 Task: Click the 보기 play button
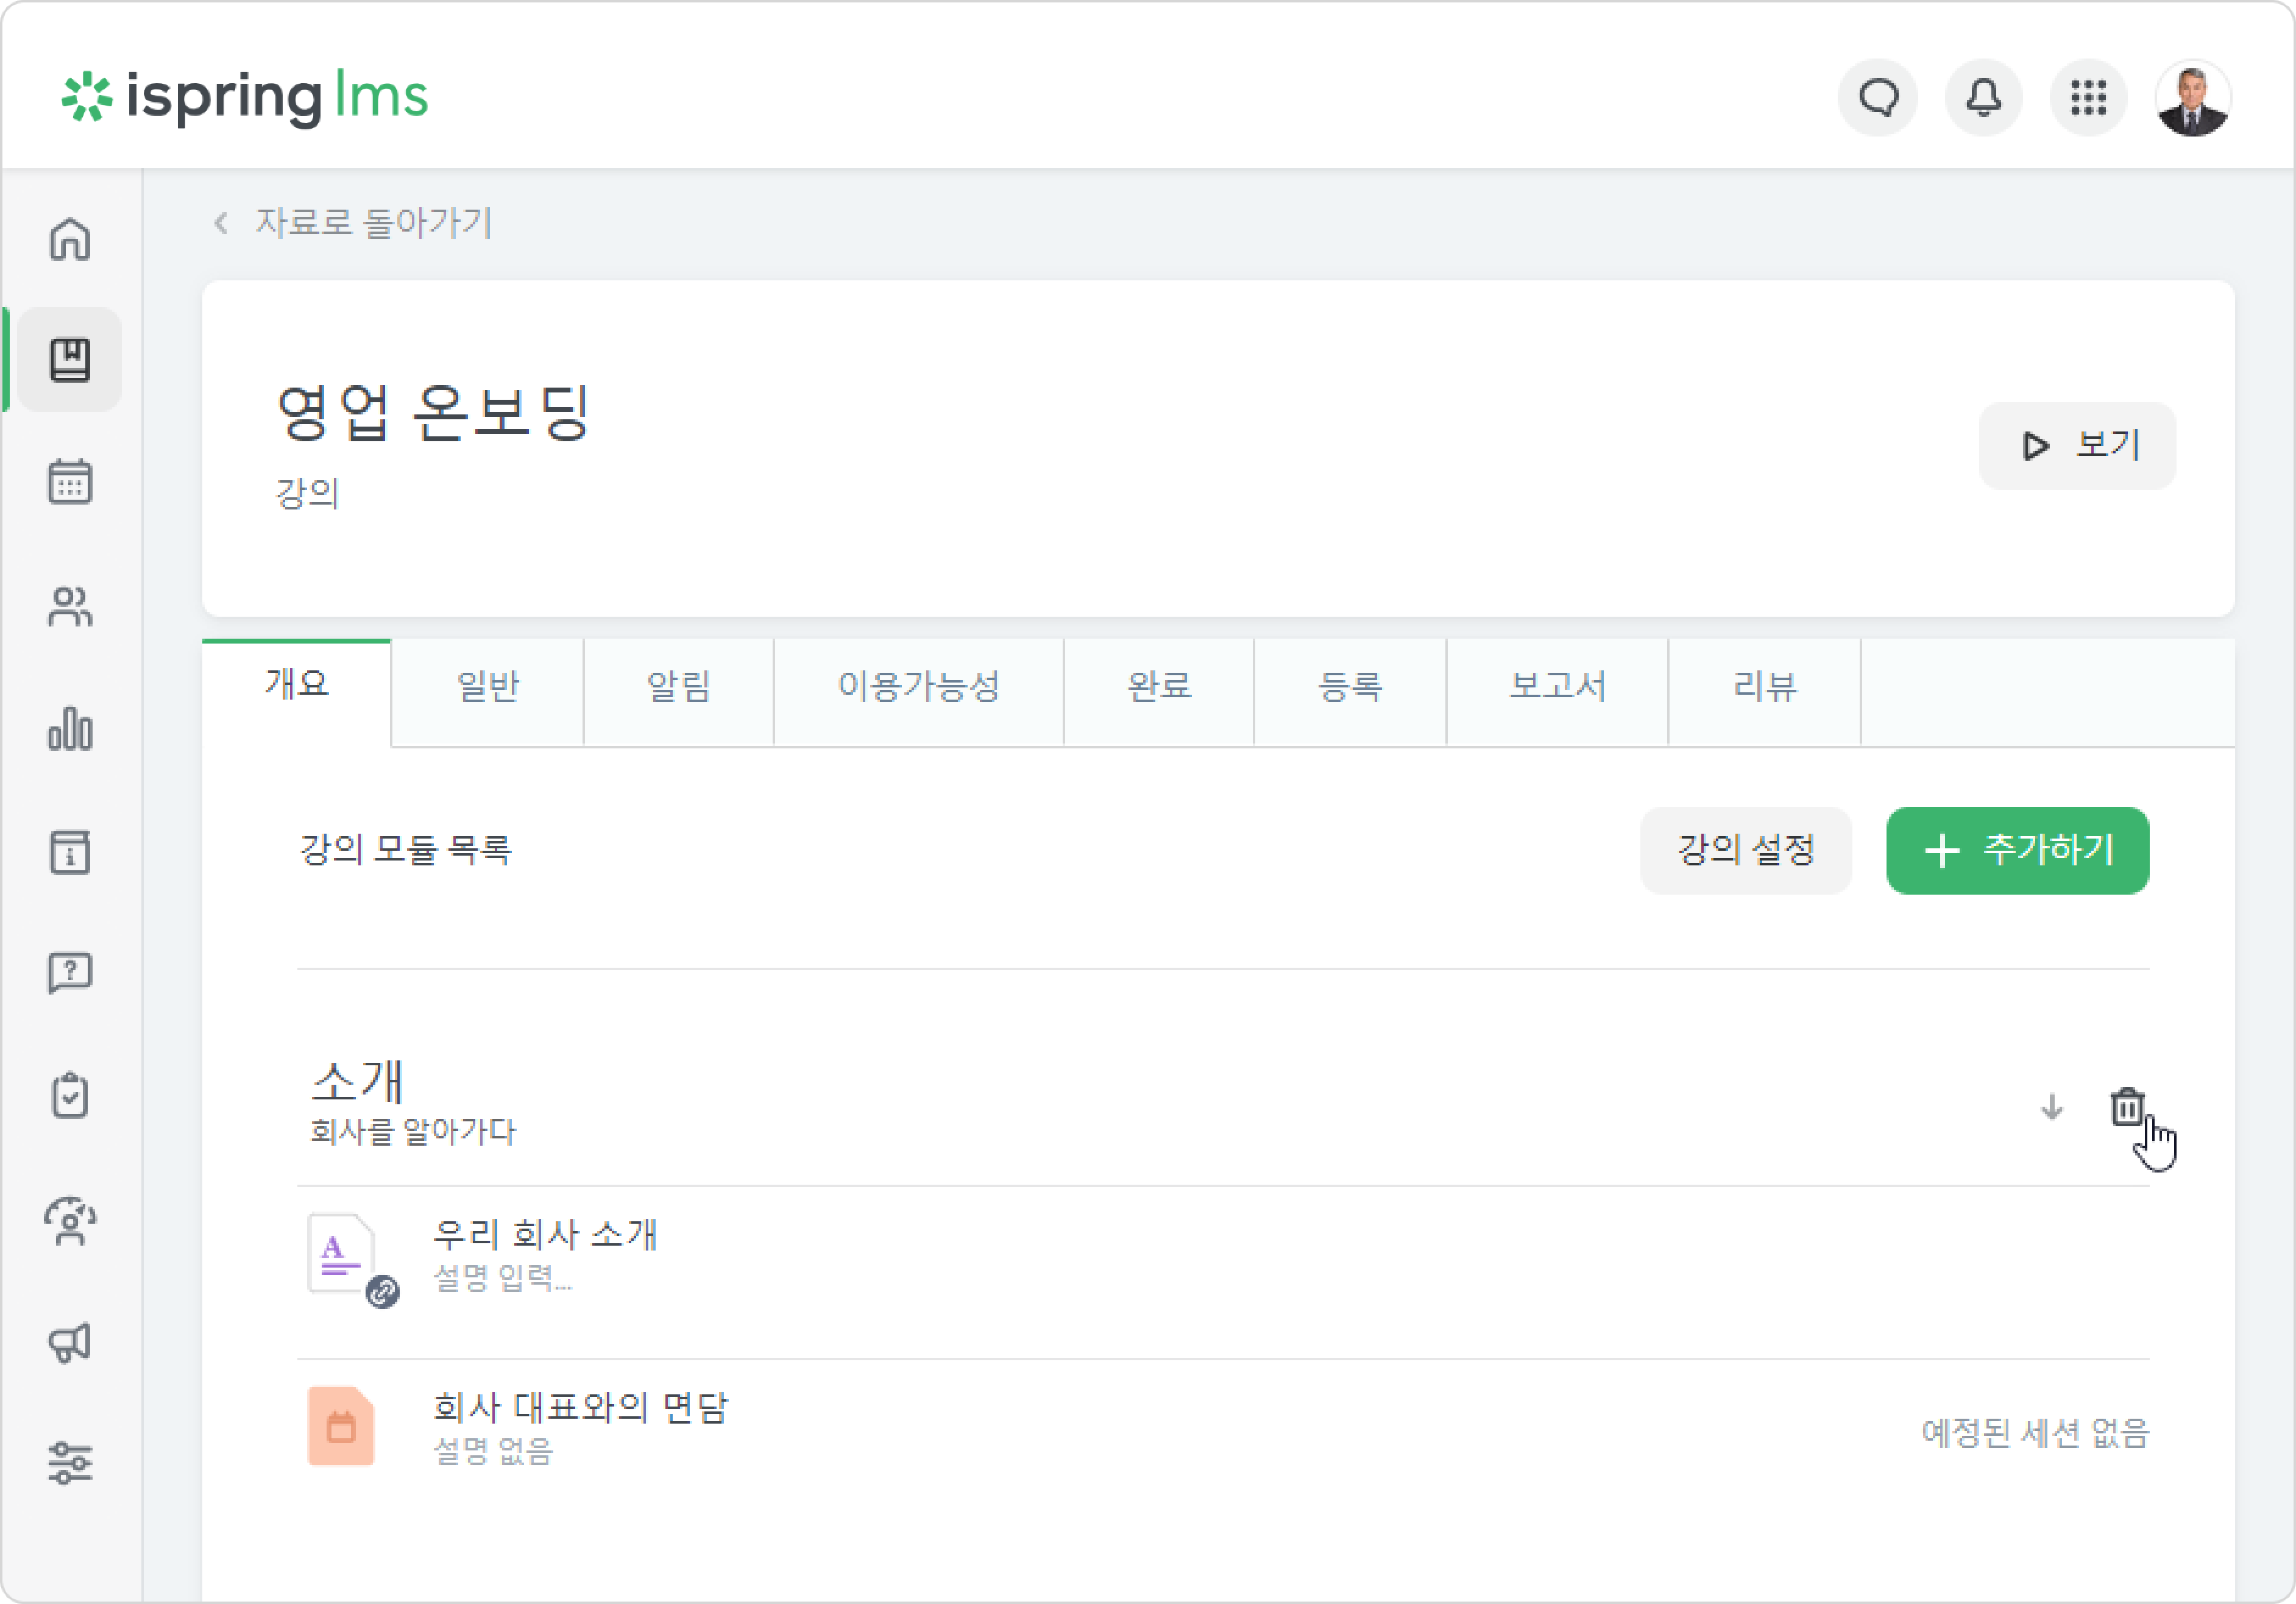pyautogui.click(x=2077, y=446)
